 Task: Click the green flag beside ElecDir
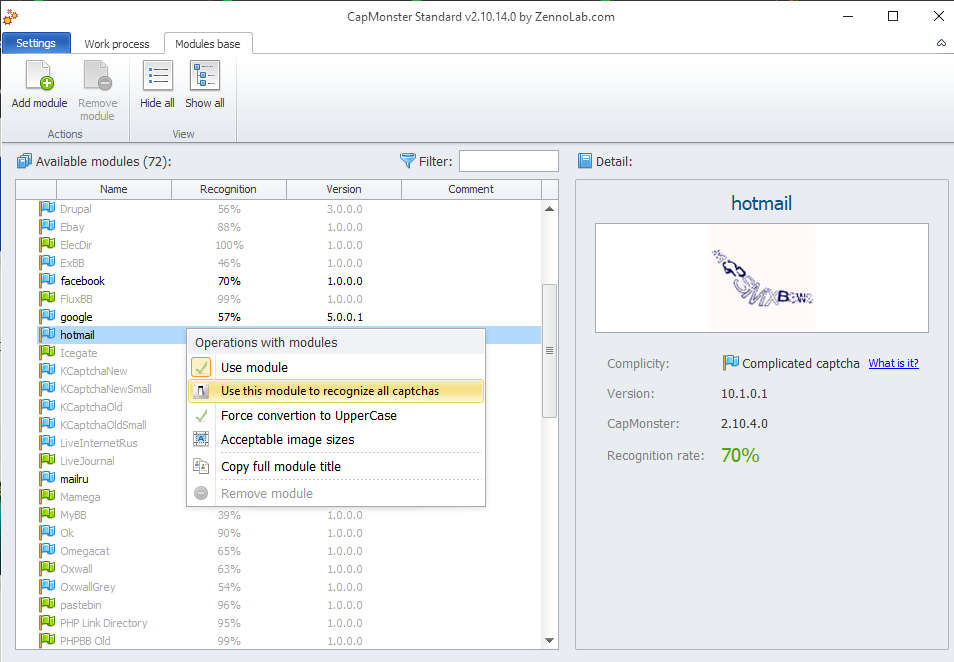[x=47, y=245]
